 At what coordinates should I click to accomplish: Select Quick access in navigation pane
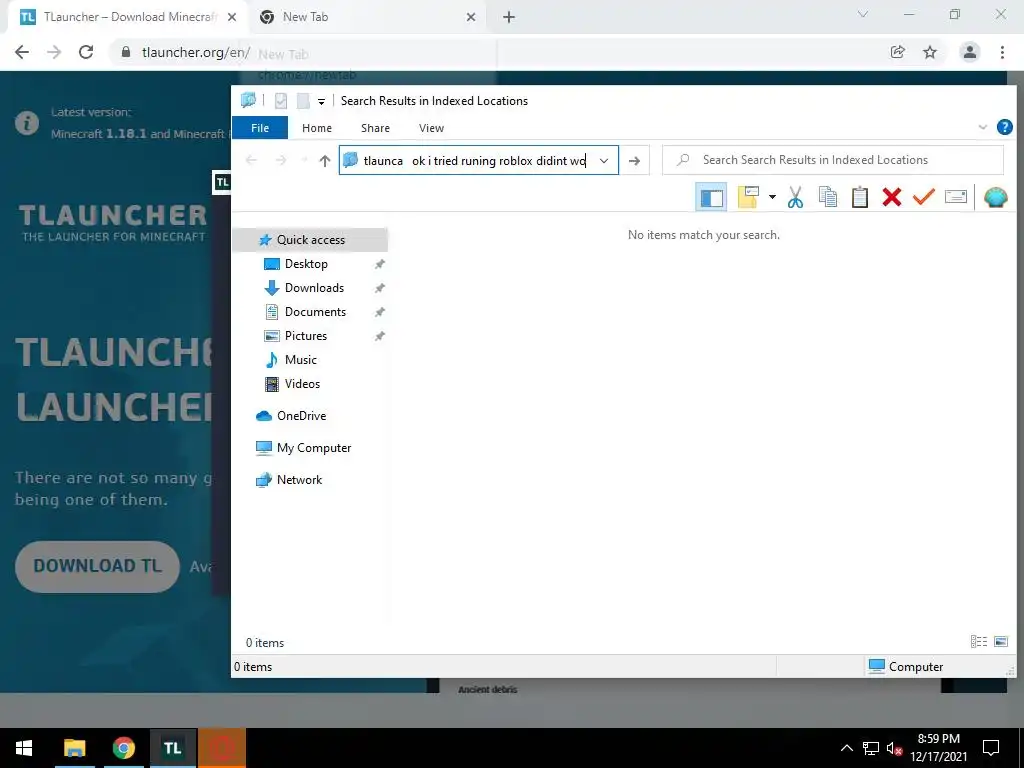pos(310,240)
